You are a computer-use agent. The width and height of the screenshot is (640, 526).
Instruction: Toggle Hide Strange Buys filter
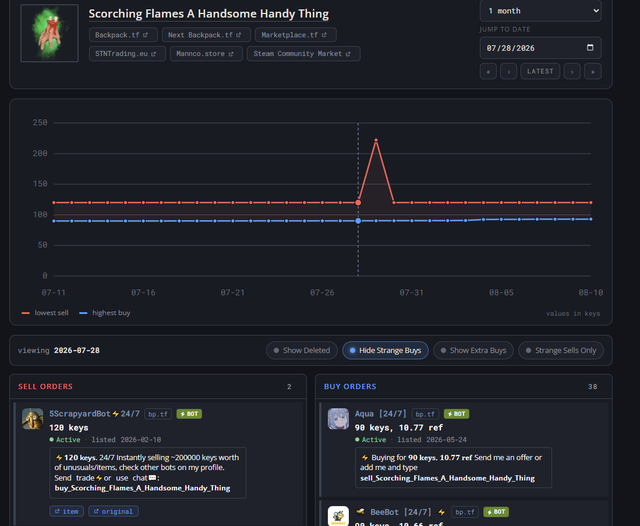(x=385, y=351)
